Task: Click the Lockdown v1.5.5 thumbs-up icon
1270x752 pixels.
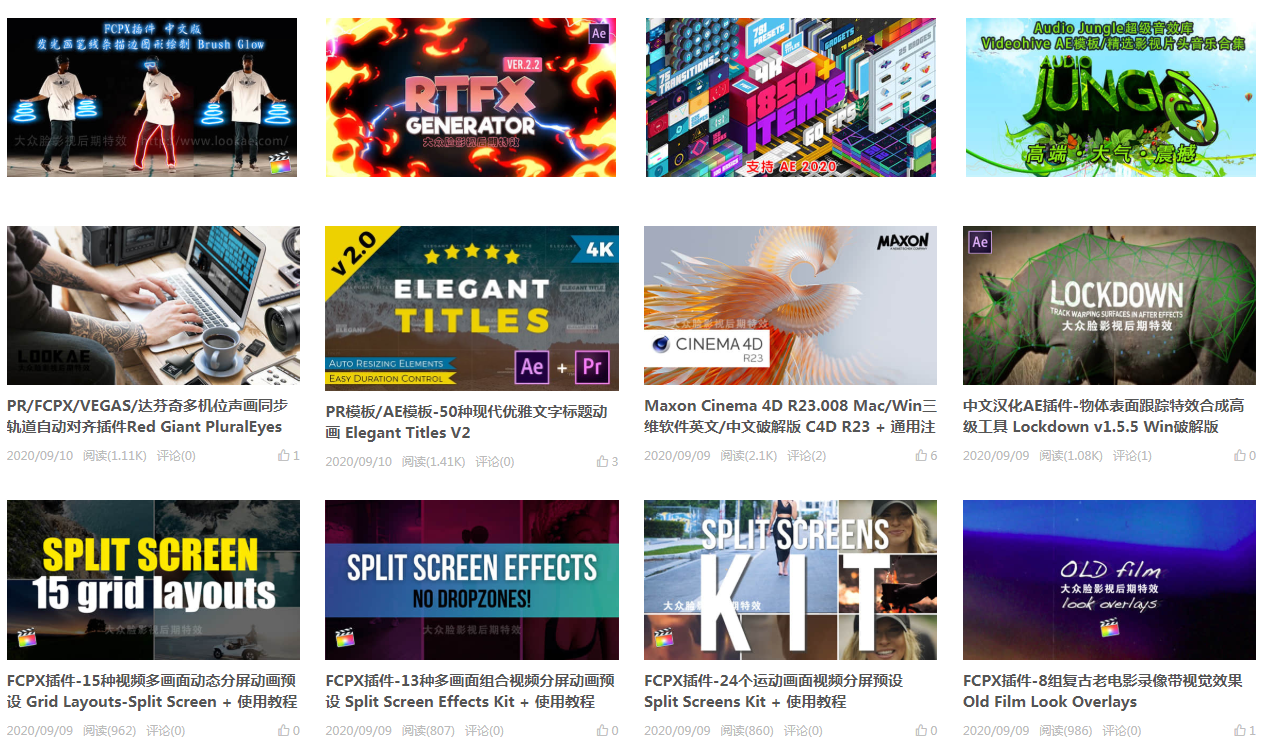Action: (x=1240, y=456)
